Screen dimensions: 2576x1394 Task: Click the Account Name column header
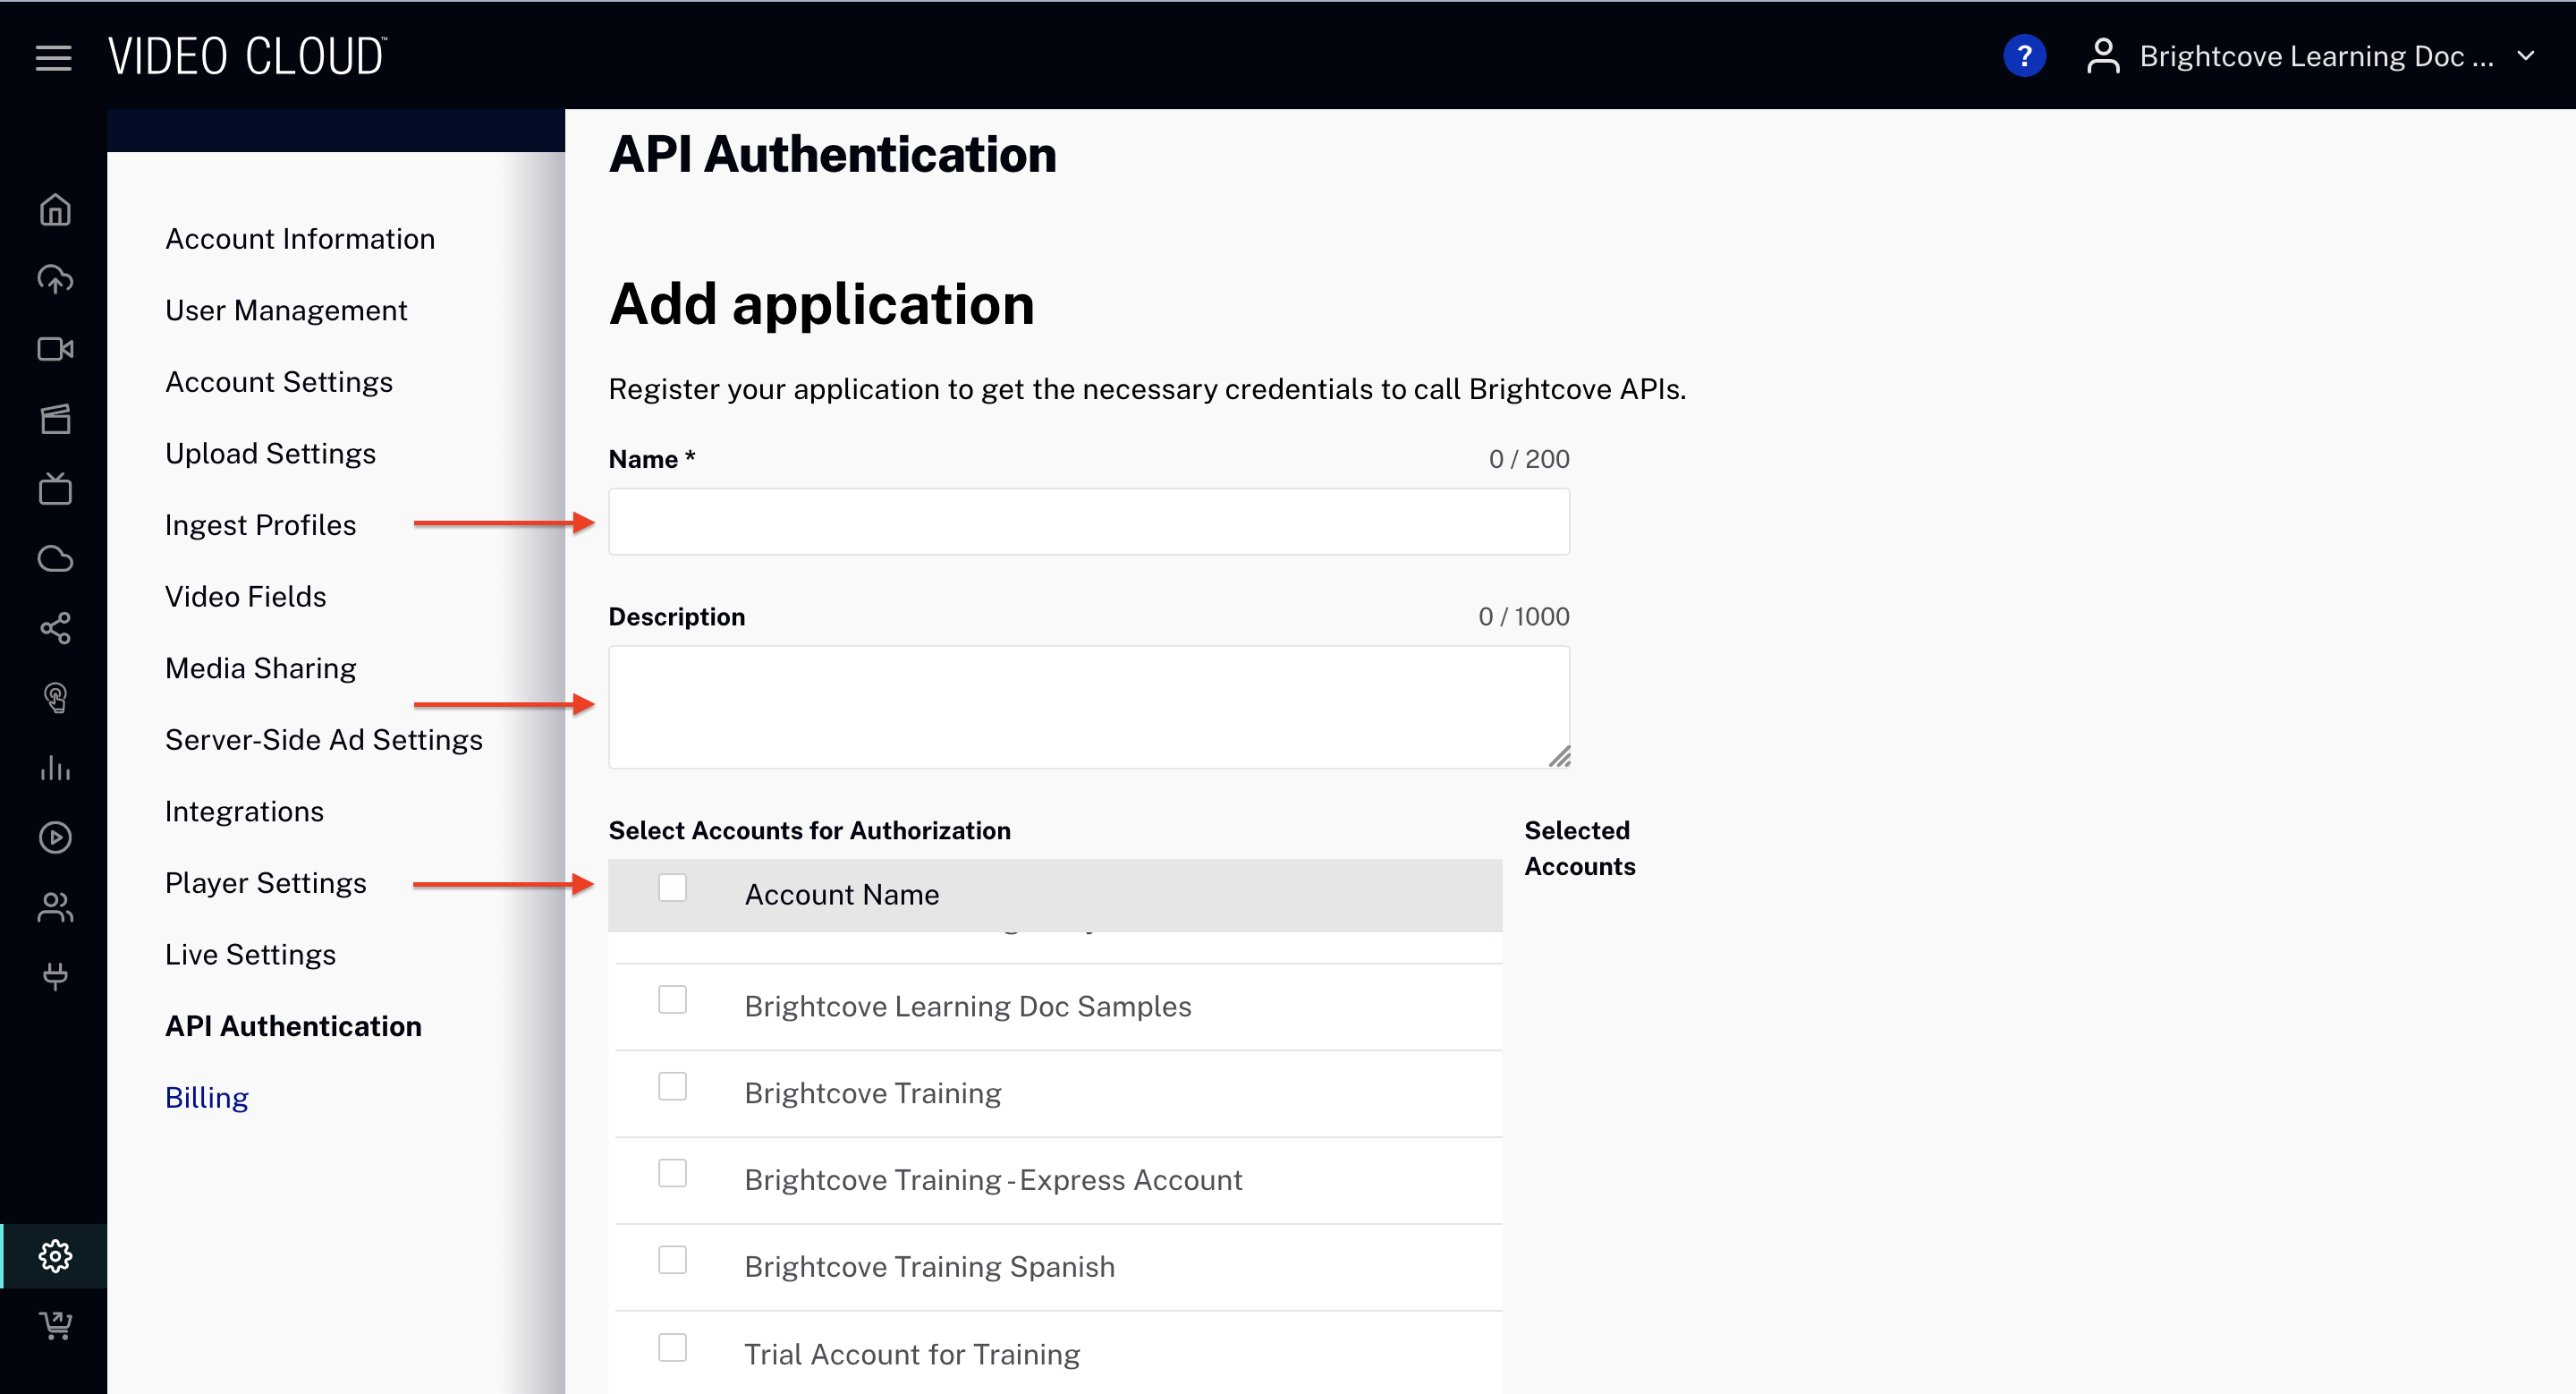[x=842, y=895]
